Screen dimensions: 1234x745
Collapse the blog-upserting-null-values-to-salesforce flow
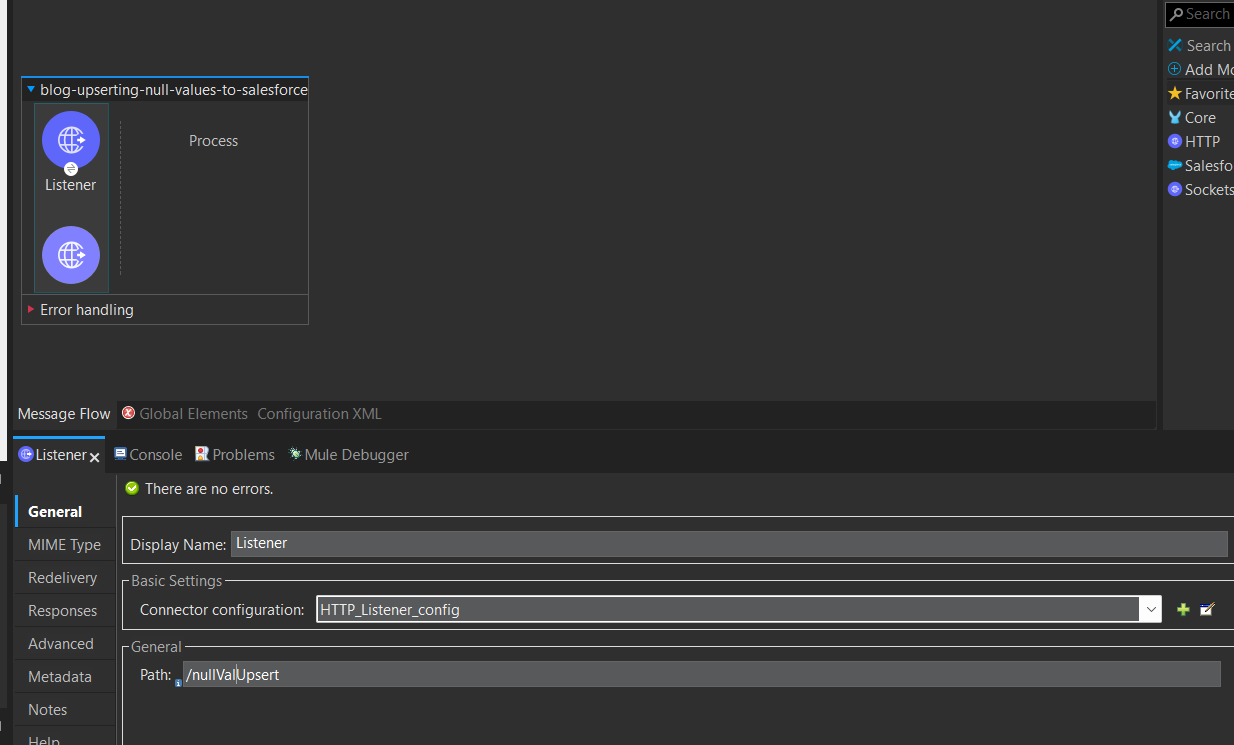click(31, 90)
